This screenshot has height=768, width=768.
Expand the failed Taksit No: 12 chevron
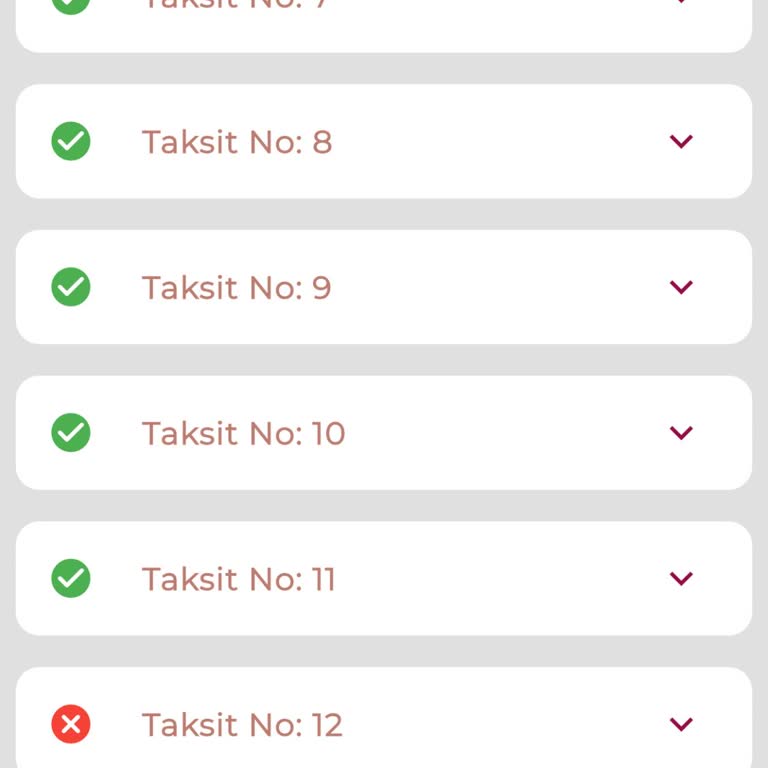681,724
